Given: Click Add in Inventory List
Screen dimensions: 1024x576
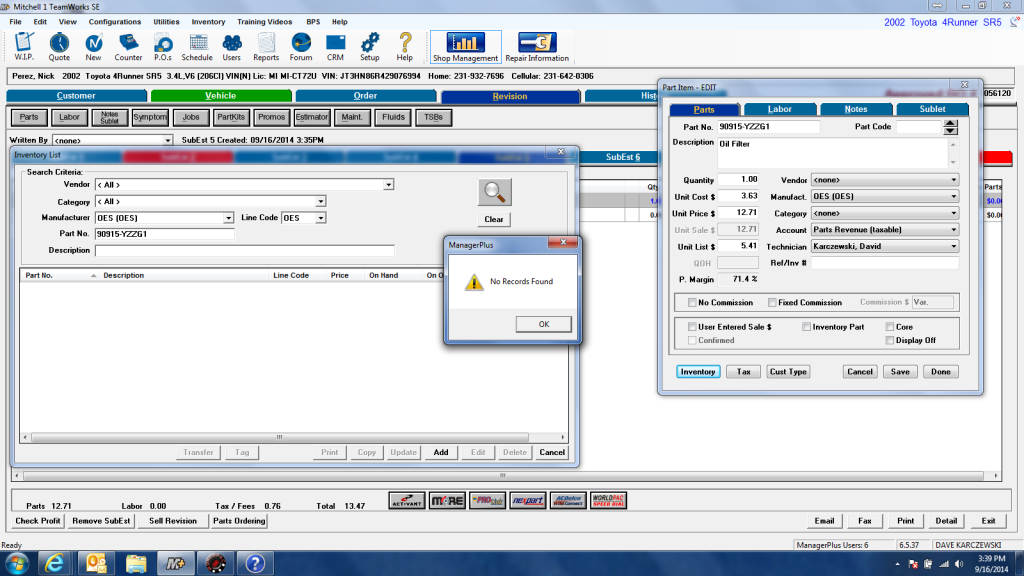Looking at the screenshot, I should click(x=441, y=453).
